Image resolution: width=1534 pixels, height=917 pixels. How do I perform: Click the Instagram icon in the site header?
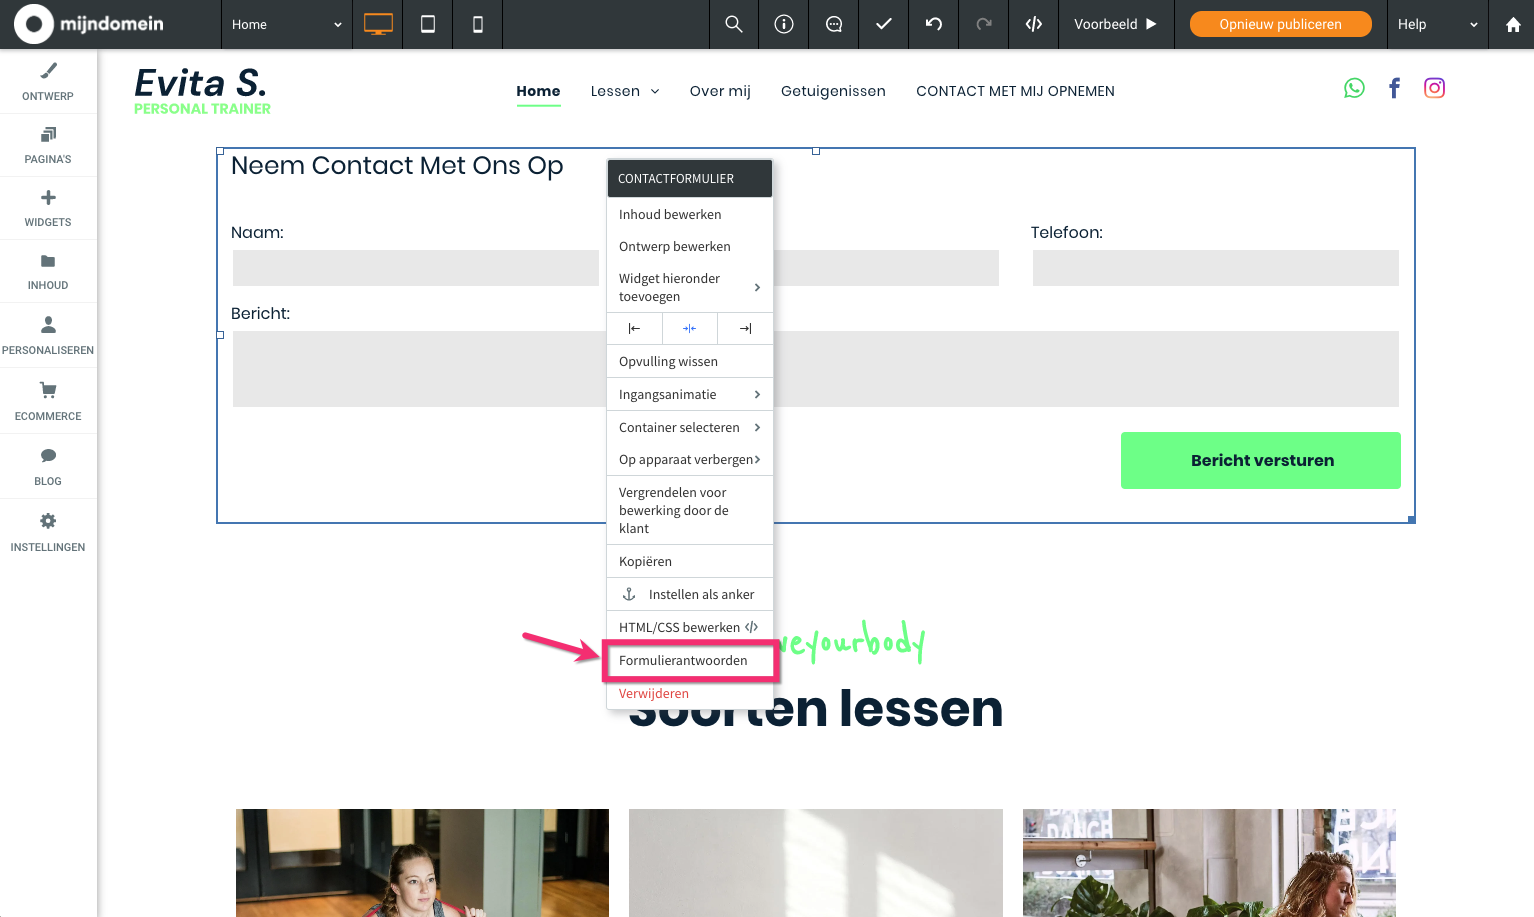click(x=1434, y=88)
